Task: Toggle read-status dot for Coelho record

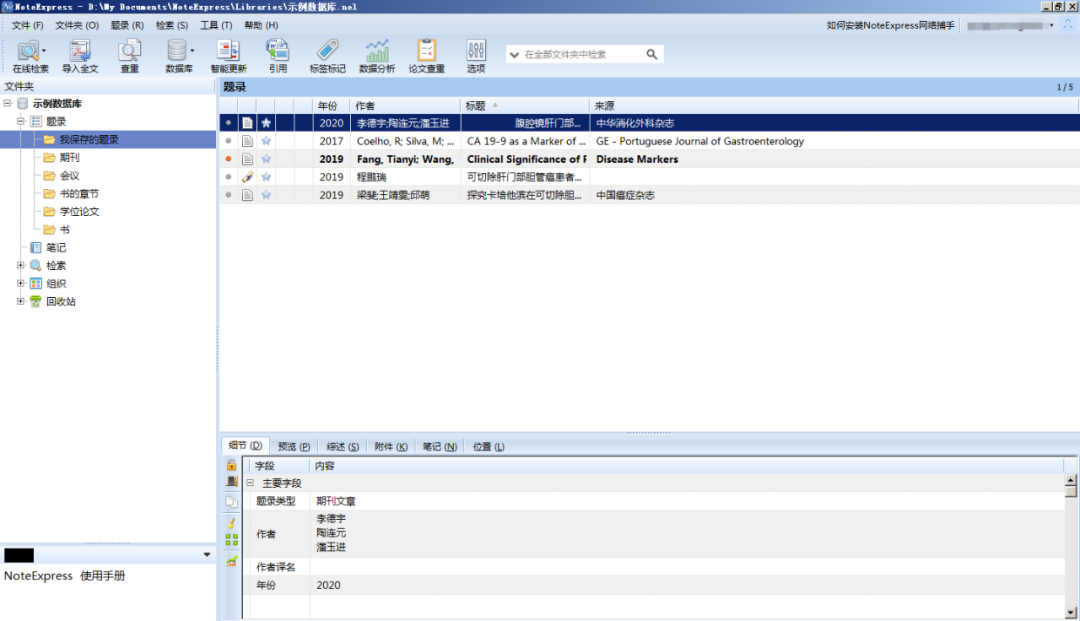Action: click(229, 141)
